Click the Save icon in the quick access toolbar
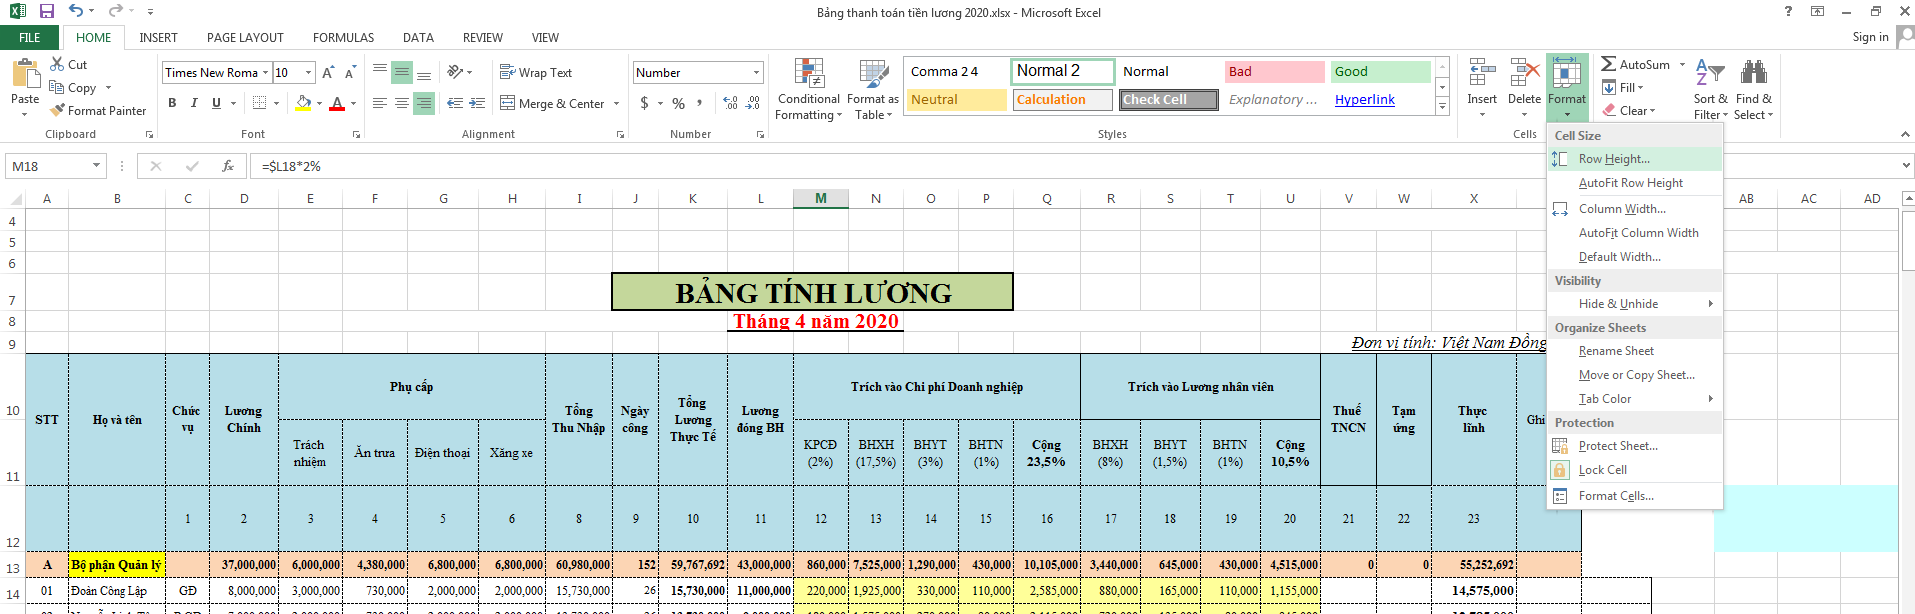This screenshot has width=1915, height=614. pos(47,12)
